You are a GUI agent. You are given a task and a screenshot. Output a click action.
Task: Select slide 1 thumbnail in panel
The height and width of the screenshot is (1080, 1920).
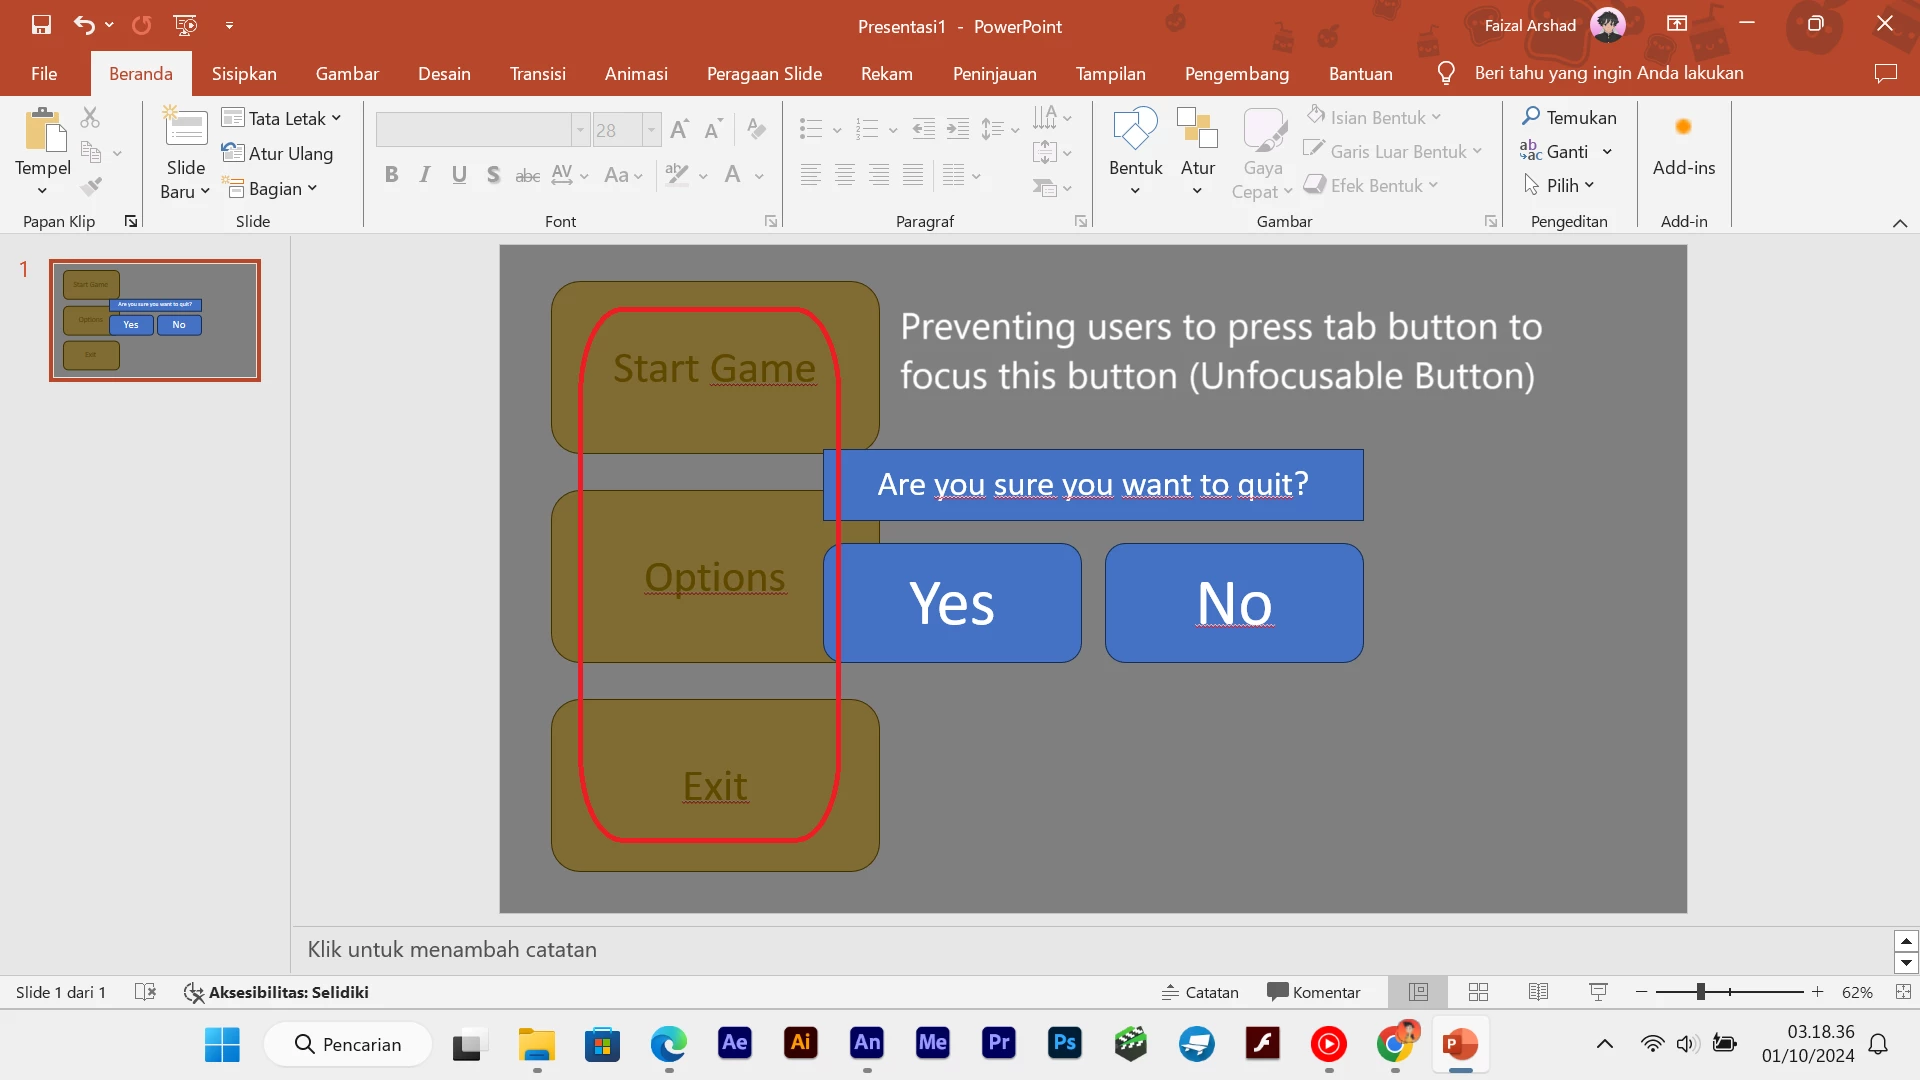coord(155,320)
